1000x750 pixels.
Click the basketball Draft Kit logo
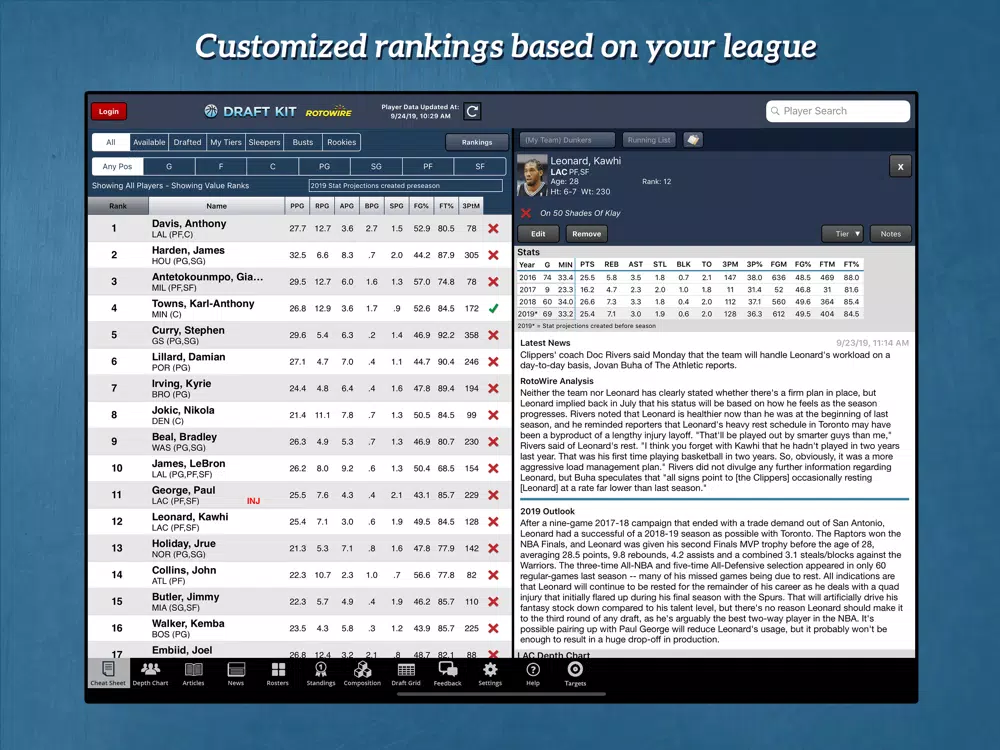[211, 111]
